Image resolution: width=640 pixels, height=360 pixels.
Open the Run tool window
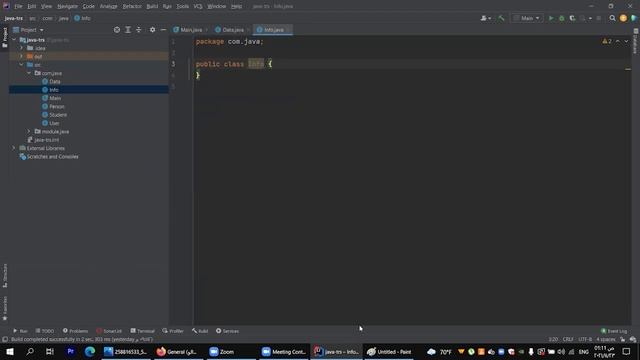point(20,331)
